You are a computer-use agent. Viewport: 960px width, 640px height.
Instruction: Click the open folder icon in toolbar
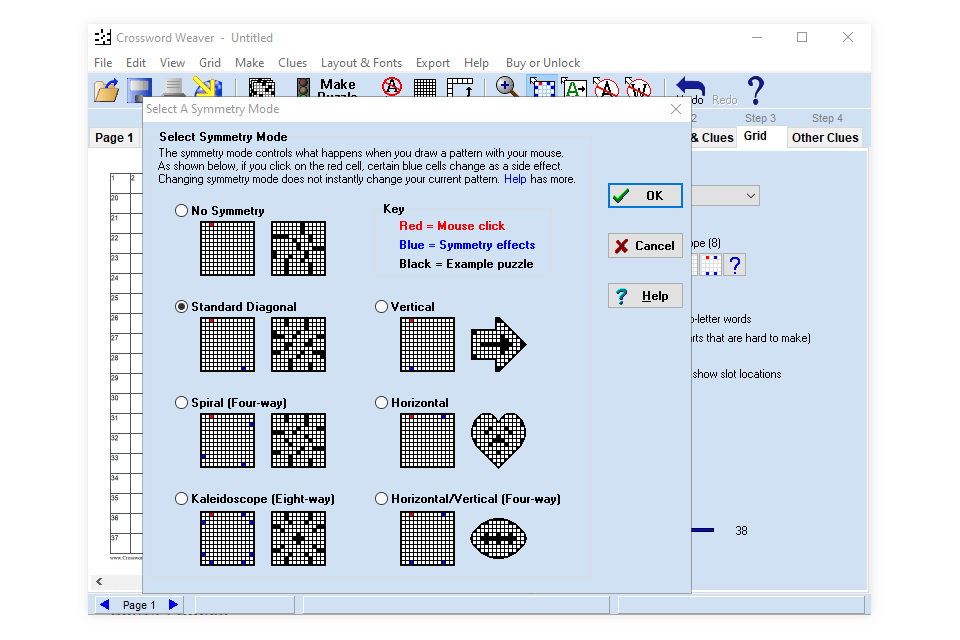coord(106,88)
